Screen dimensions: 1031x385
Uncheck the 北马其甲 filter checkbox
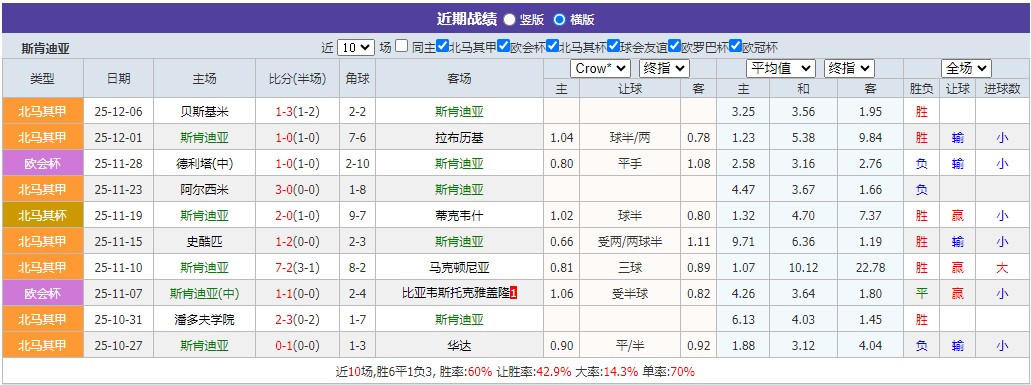442,47
